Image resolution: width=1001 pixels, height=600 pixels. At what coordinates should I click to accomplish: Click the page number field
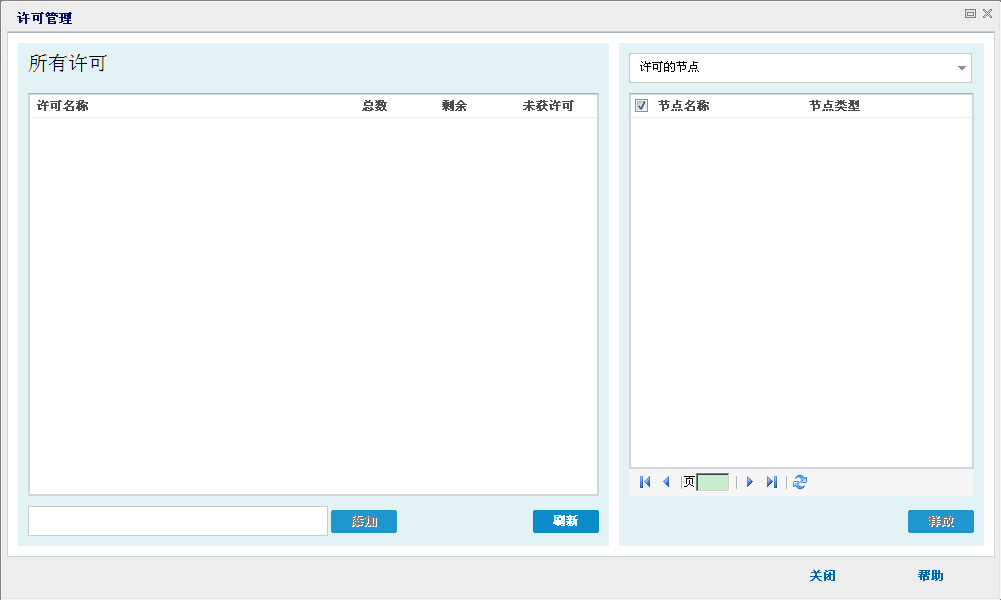712,482
